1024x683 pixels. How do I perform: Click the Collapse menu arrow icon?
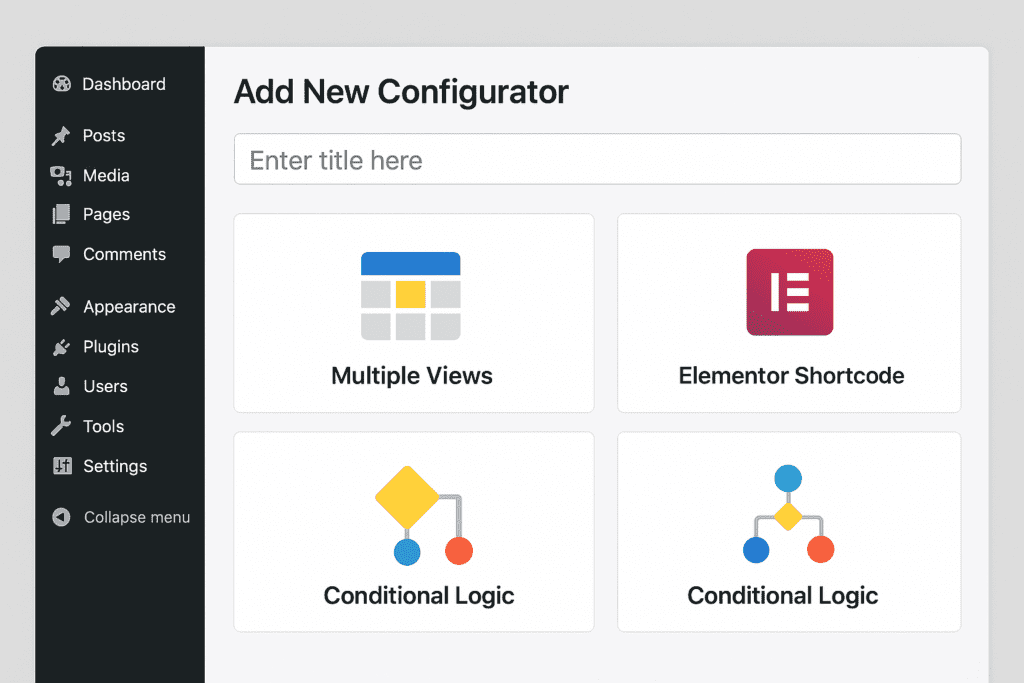62,518
